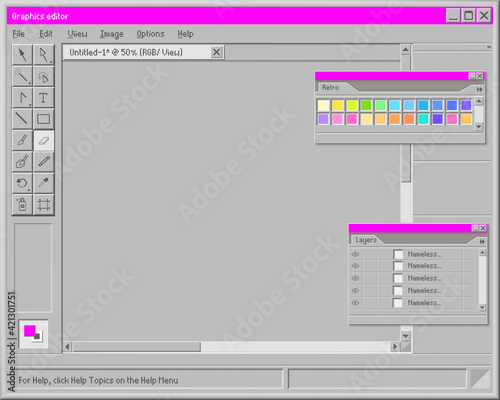This screenshot has height=400, width=500.
Task: Choose the Lasso tool
Action: [x=44, y=76]
